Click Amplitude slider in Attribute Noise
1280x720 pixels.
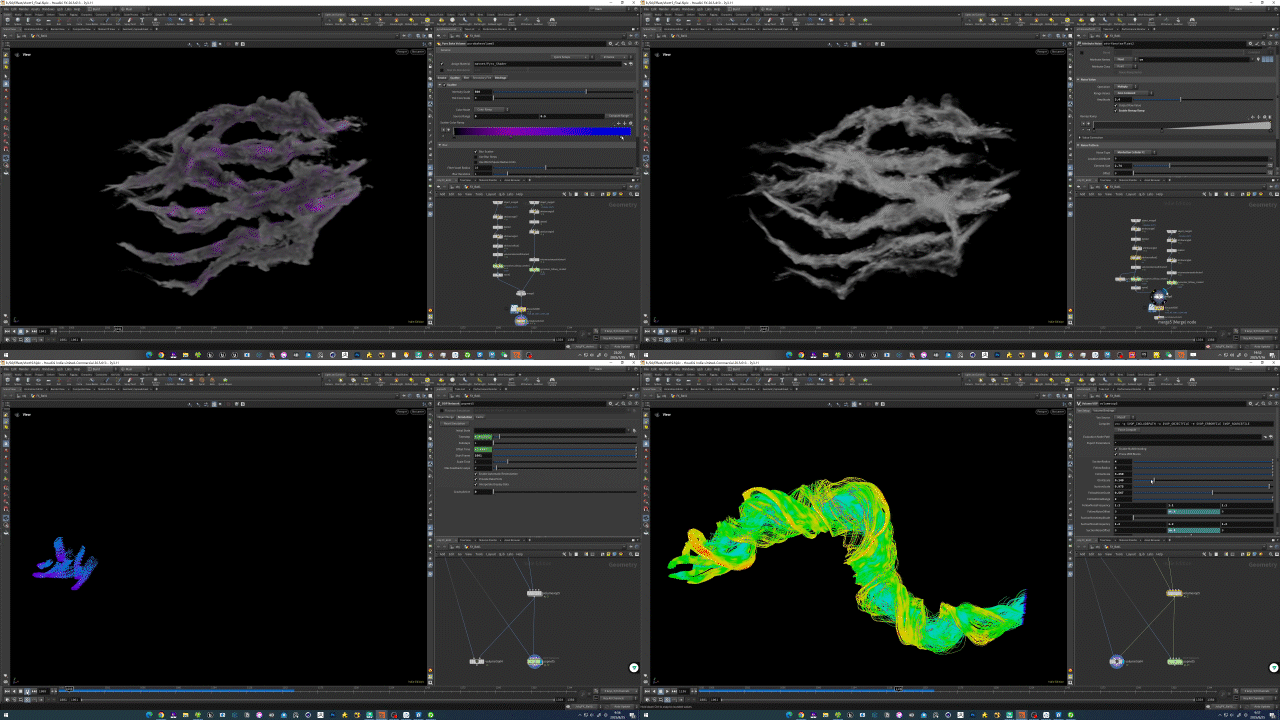point(1204,98)
